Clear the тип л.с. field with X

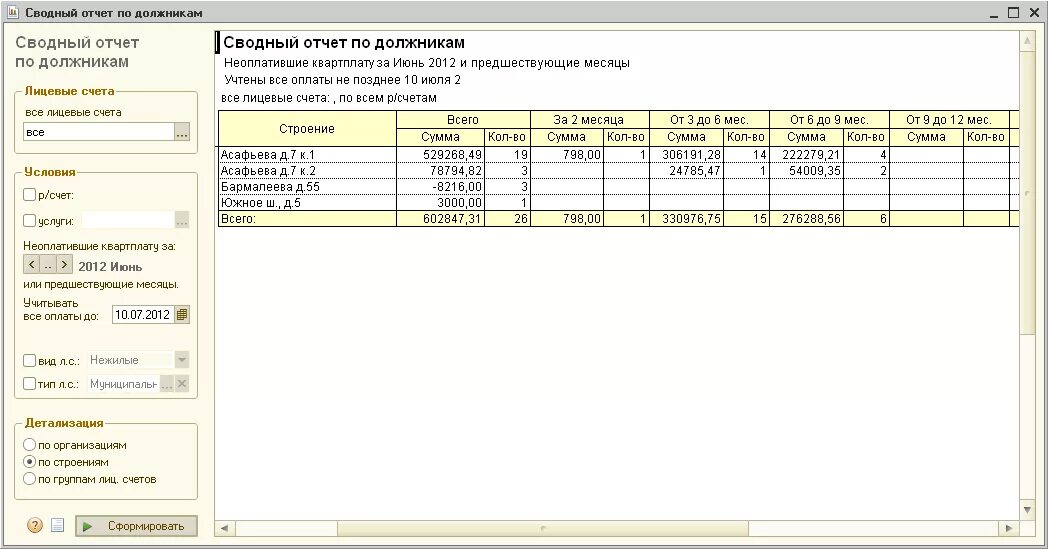click(x=182, y=384)
